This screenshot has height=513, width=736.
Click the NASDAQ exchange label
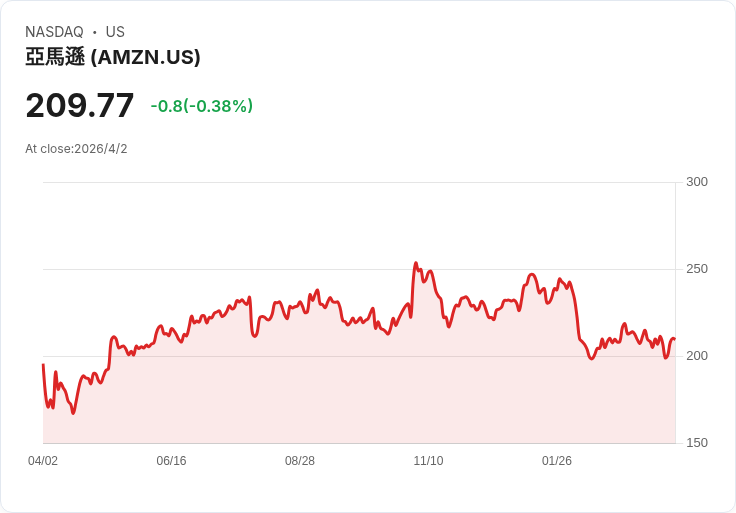54,32
